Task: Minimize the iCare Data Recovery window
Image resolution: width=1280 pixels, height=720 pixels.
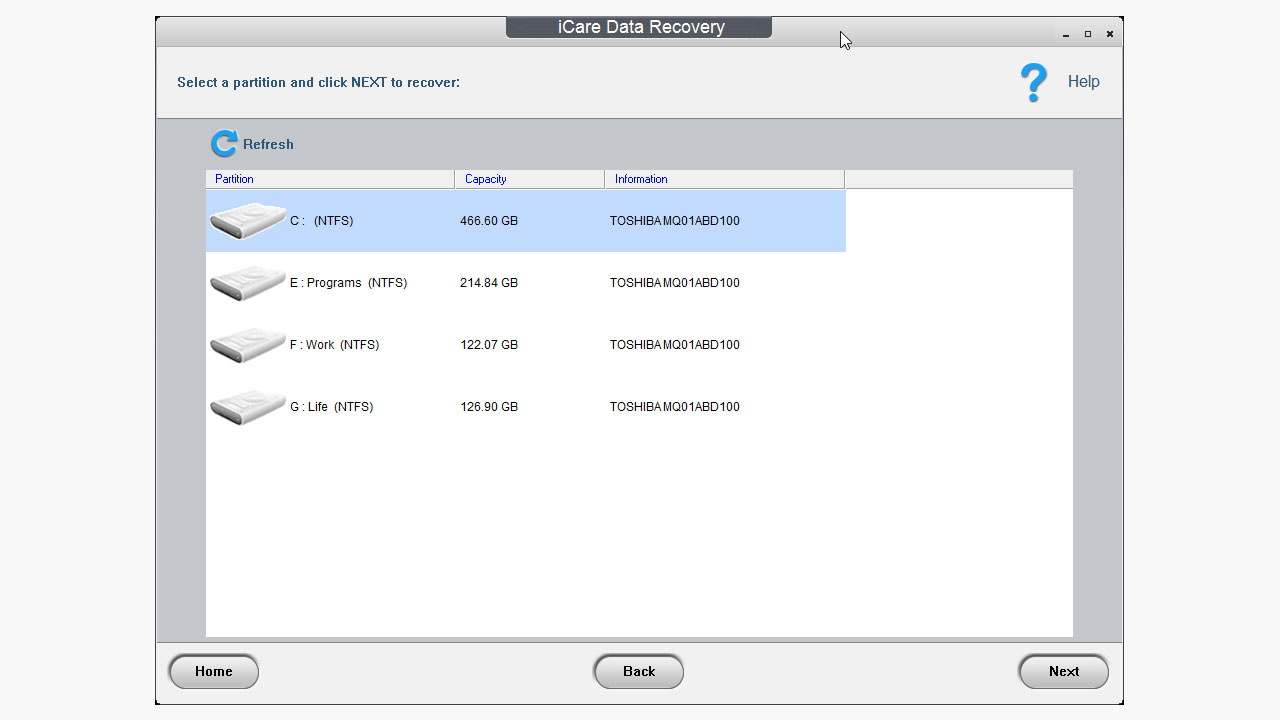Action: pyautogui.click(x=1067, y=34)
